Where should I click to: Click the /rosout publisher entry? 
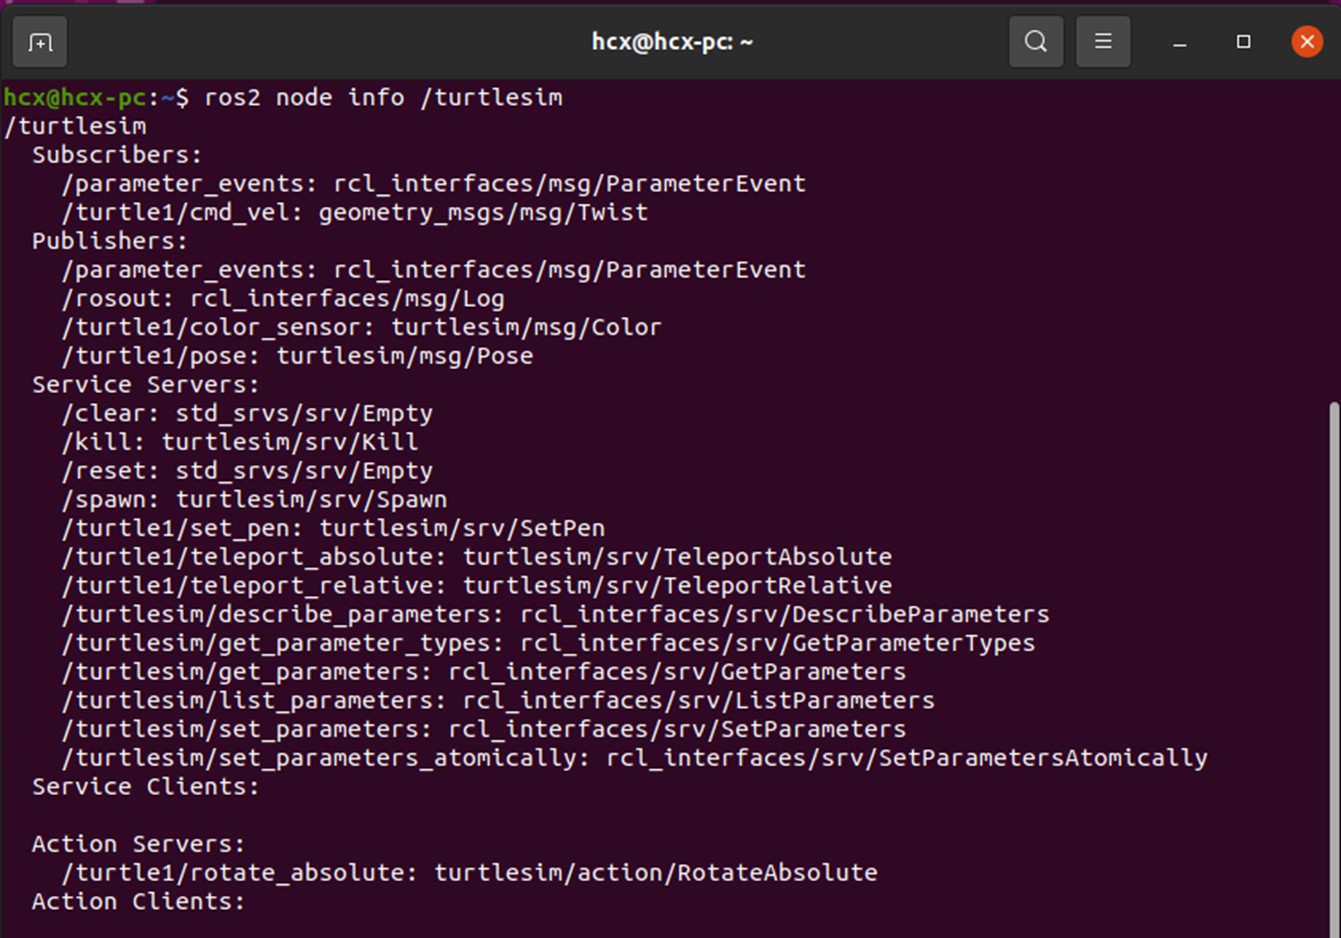pos(283,299)
